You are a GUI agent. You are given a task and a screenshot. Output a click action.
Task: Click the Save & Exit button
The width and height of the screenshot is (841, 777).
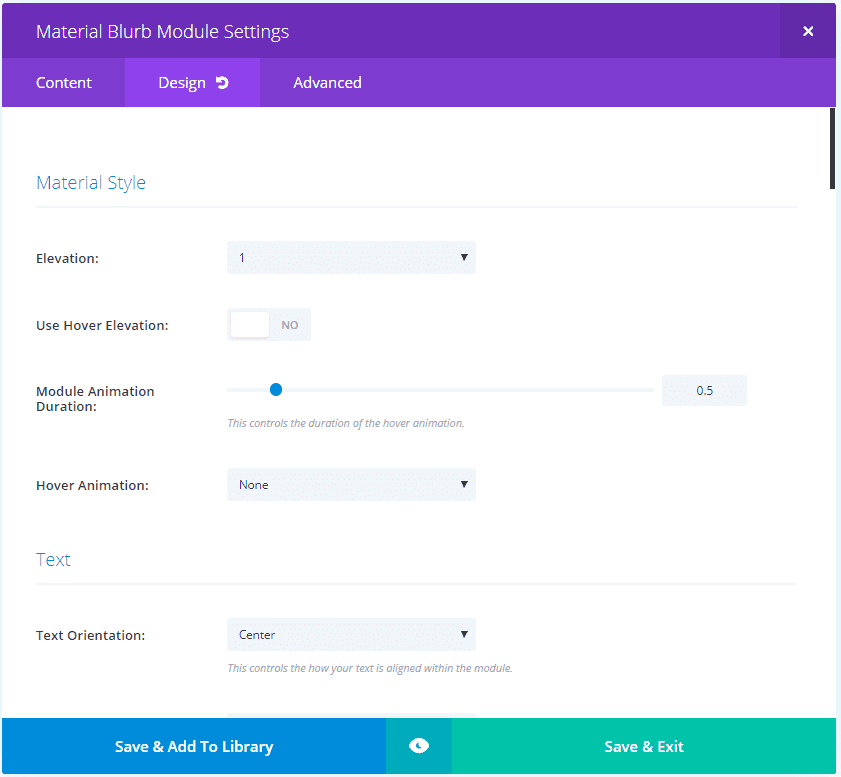(644, 746)
